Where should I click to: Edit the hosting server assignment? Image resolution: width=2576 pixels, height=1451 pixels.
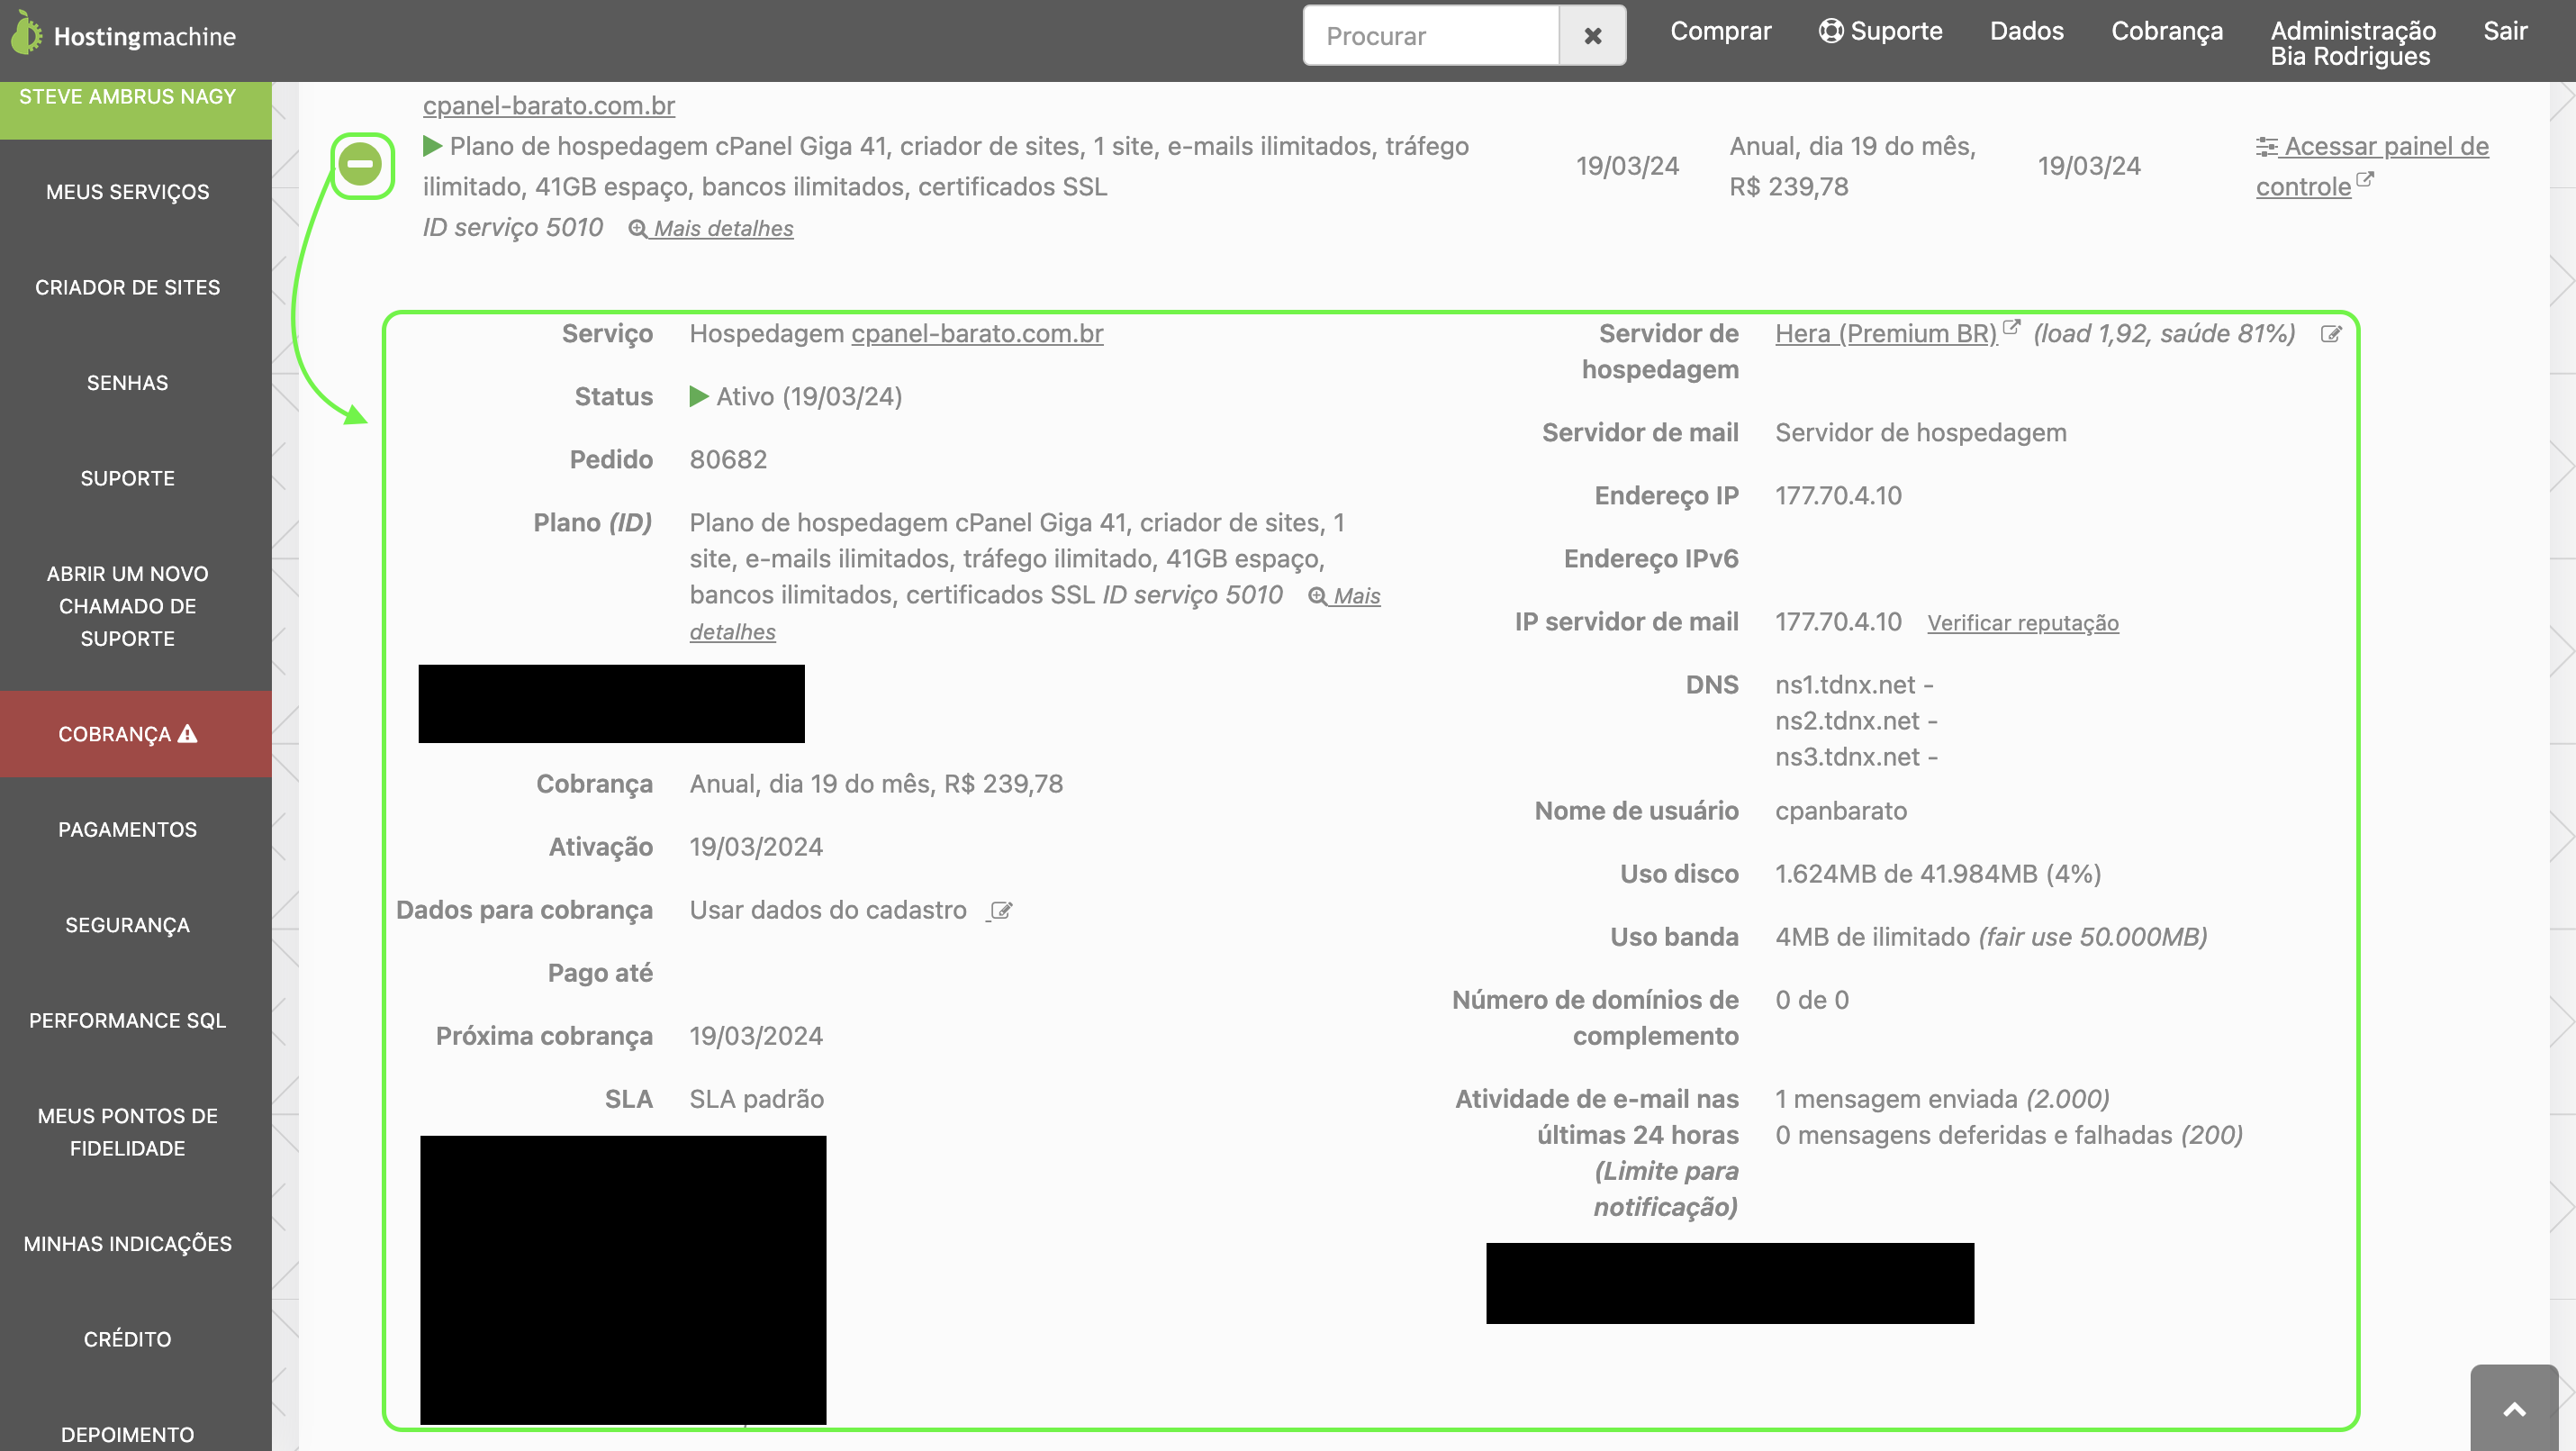point(2331,334)
